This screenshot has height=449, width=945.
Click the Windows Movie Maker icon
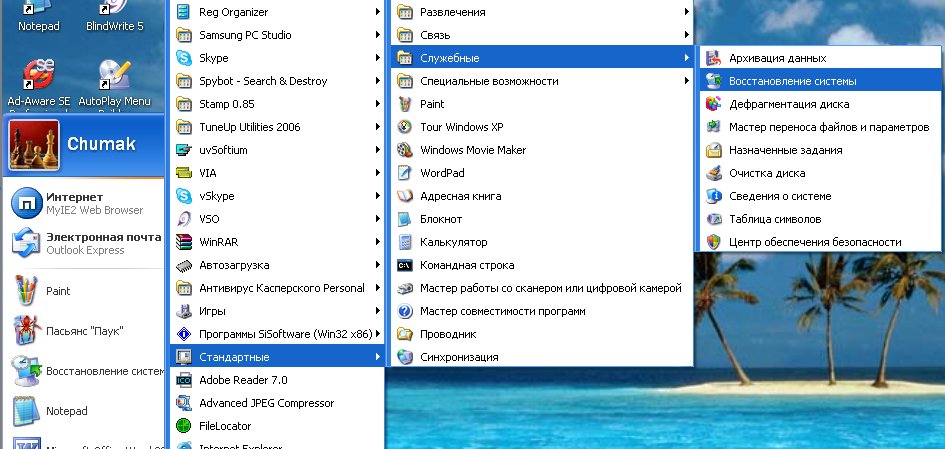(405, 150)
